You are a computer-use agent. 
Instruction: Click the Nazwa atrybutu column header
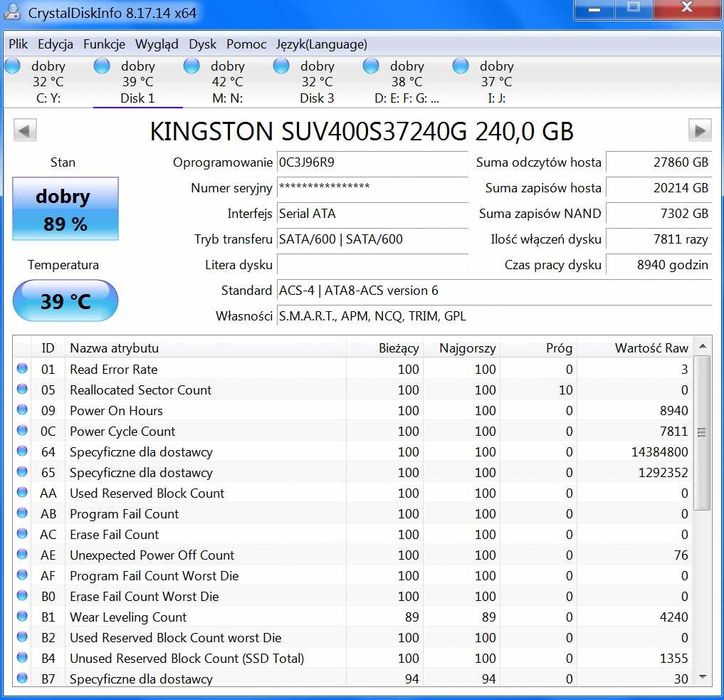coord(206,348)
